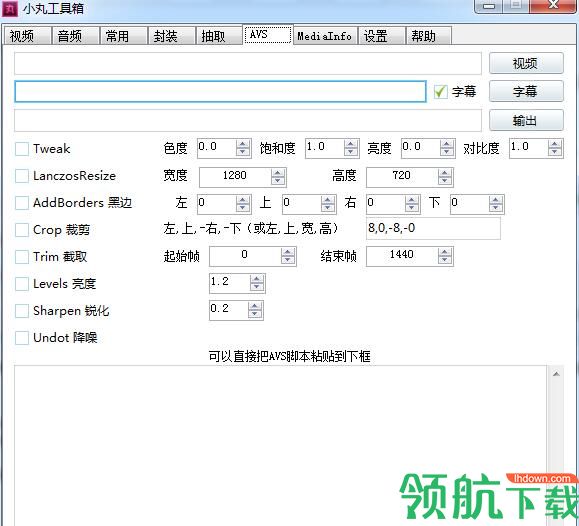Image resolution: width=579 pixels, height=526 pixels.
Task: Decrease 高度 720 with down arrow
Action: coord(445,181)
